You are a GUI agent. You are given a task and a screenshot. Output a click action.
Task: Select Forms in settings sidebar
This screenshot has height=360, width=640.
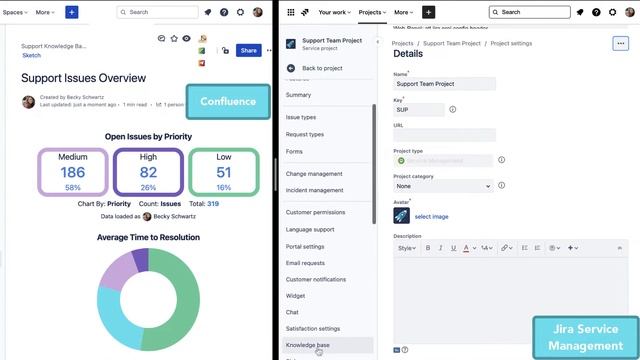pos(294,151)
